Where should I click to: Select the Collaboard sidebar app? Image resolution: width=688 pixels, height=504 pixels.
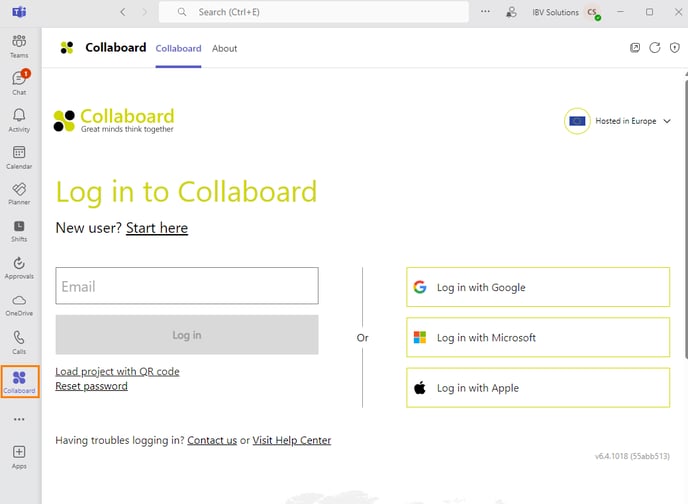20,382
